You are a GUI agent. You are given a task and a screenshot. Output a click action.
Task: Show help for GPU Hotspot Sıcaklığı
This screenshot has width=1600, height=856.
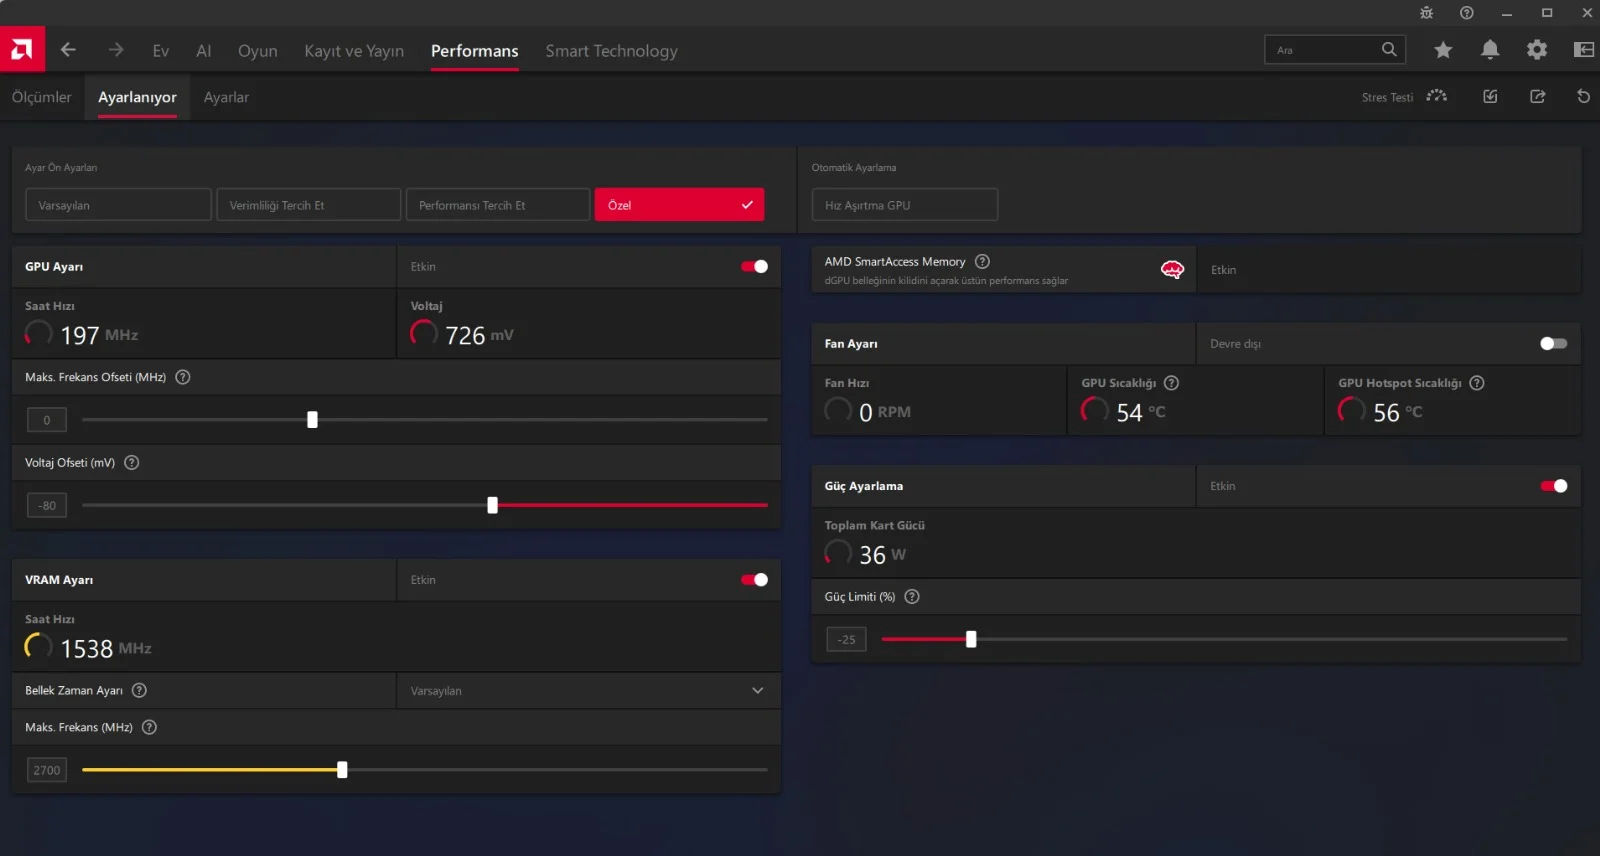[x=1477, y=383]
